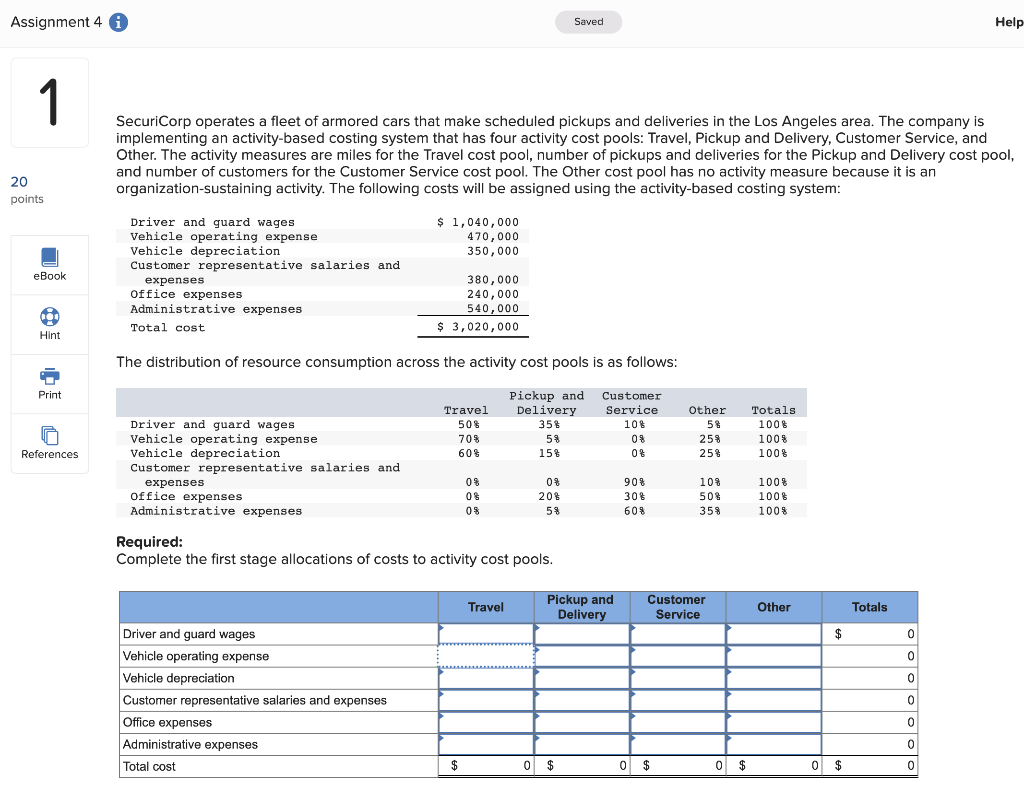Select the question number 1 box
1024x798 pixels.
(49, 102)
